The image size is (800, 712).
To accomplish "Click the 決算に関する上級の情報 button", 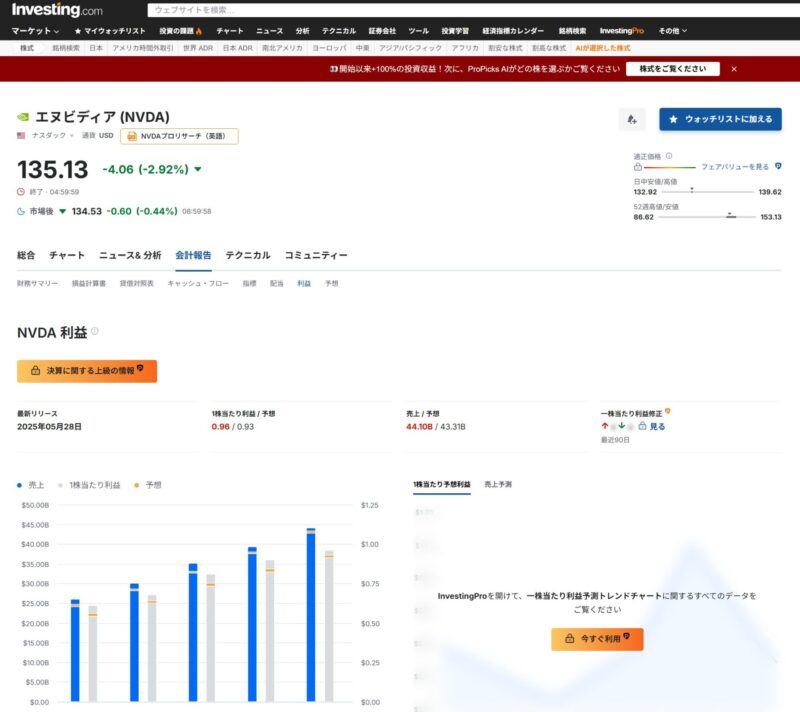I will [x=87, y=371].
